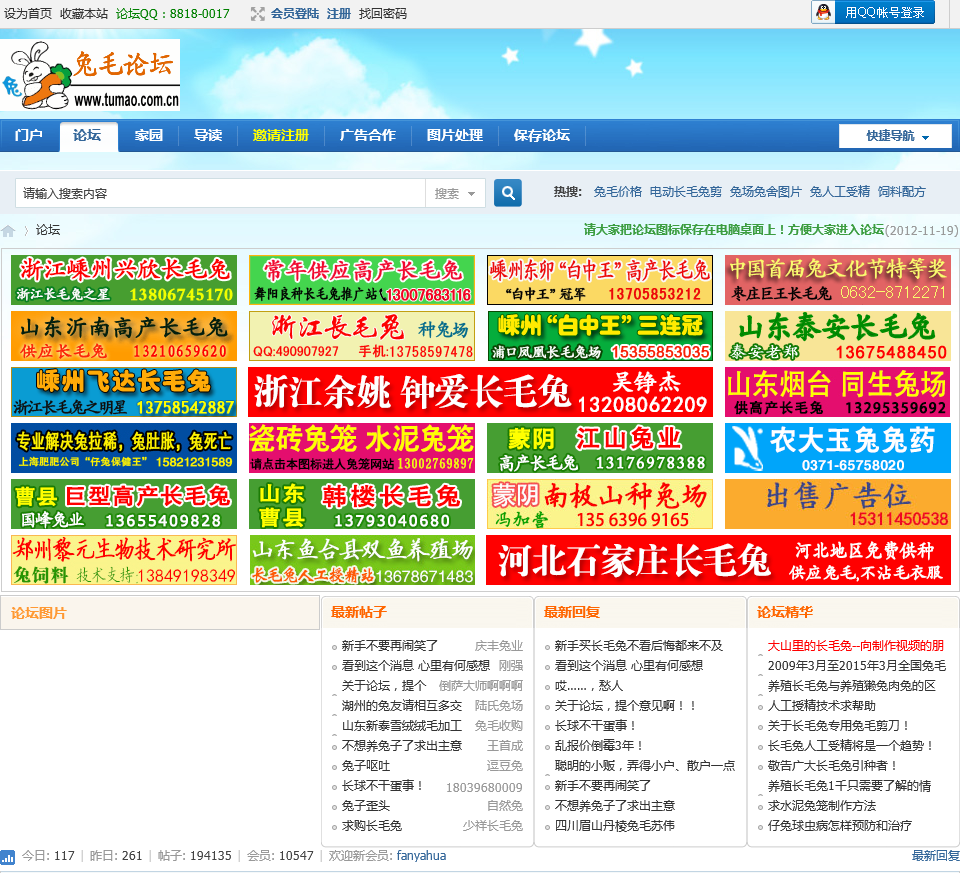Click poster name 庆丰兔业
The image size is (960, 873).
(498, 646)
